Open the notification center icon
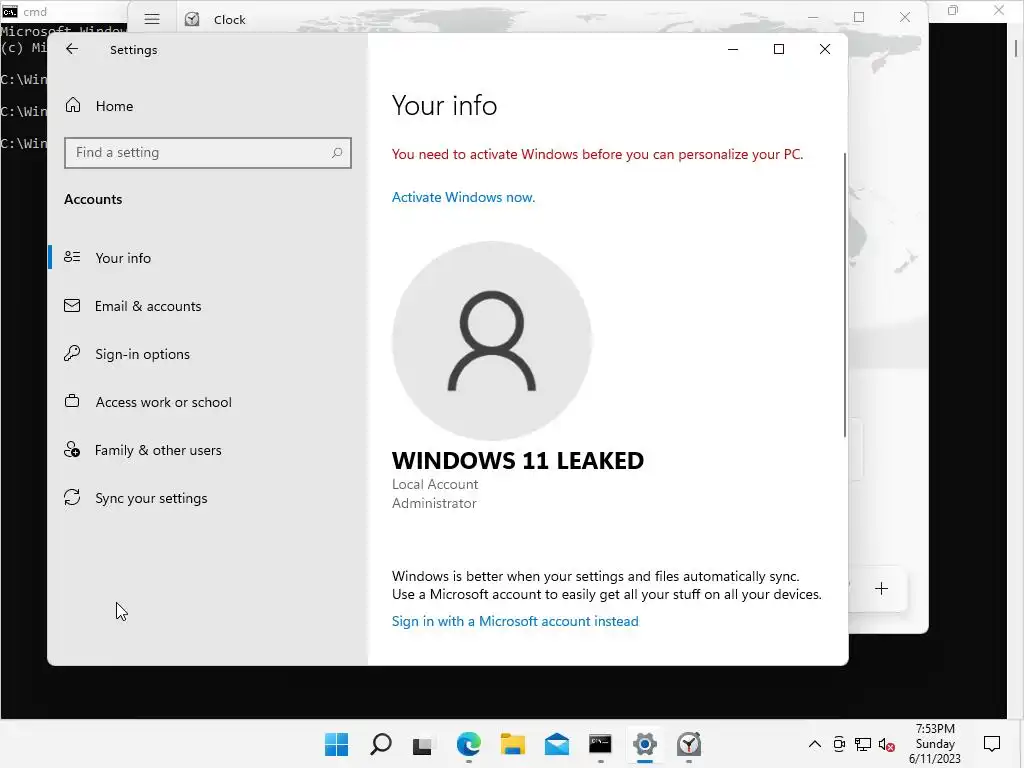This screenshot has width=1024, height=768. coord(992,744)
